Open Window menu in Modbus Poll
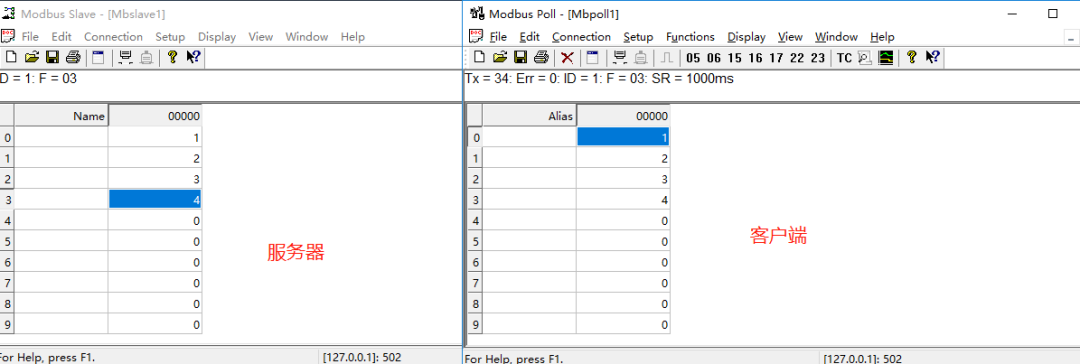The width and height of the screenshot is (1080, 364). 836,37
